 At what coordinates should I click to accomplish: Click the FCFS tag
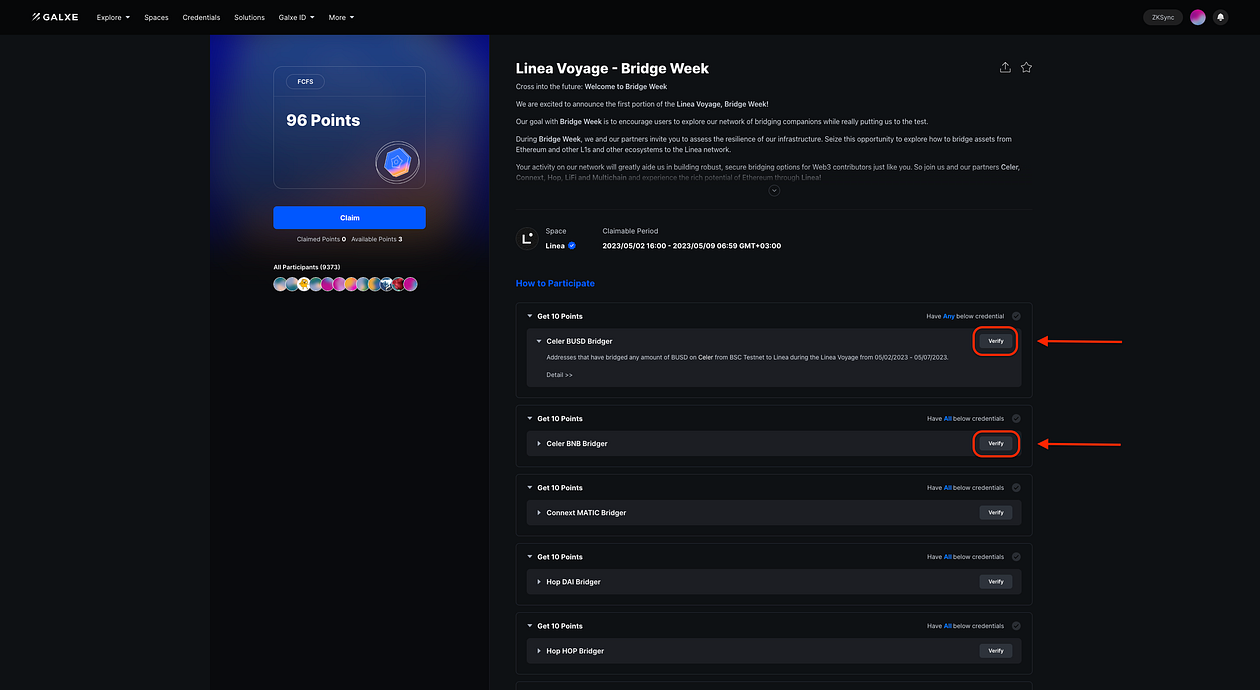[305, 82]
